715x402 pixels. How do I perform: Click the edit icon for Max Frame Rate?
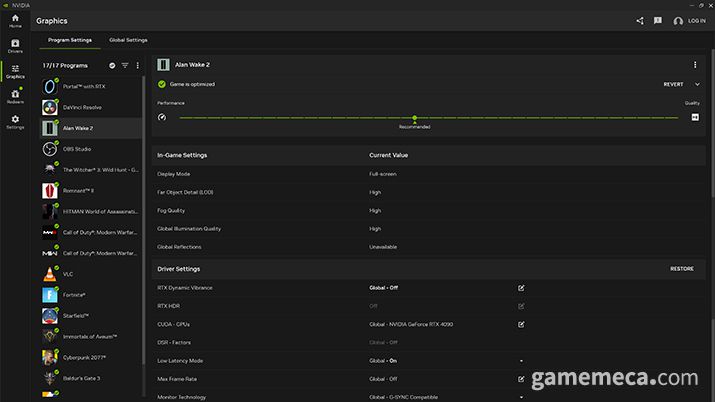[521, 379]
